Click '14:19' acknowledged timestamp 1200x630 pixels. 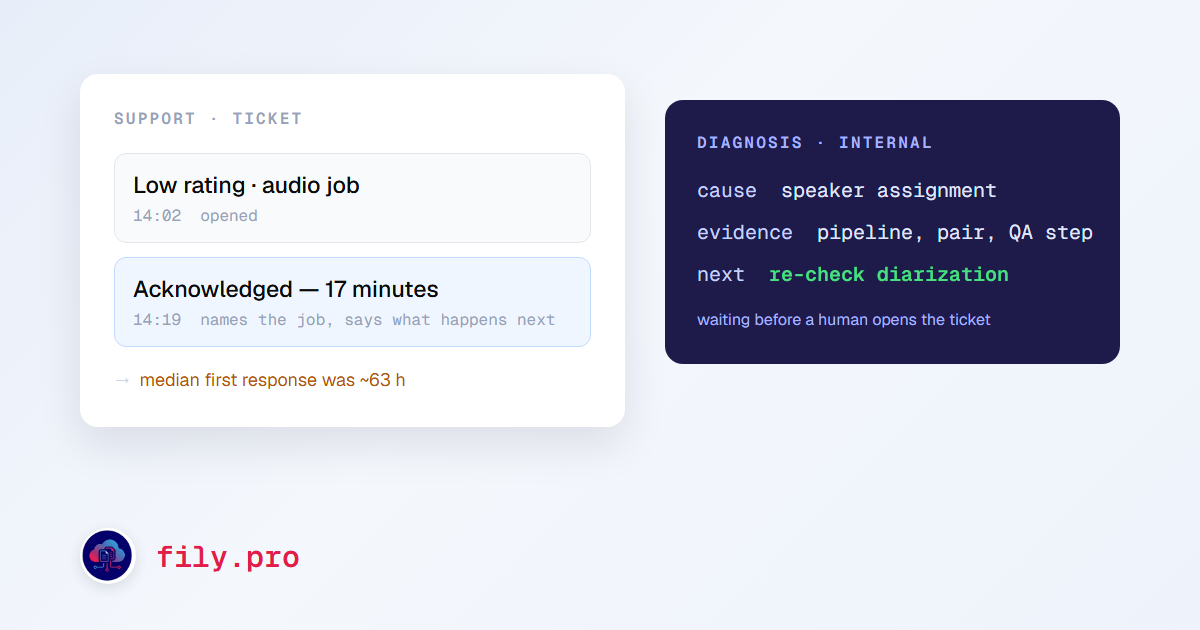pos(157,320)
